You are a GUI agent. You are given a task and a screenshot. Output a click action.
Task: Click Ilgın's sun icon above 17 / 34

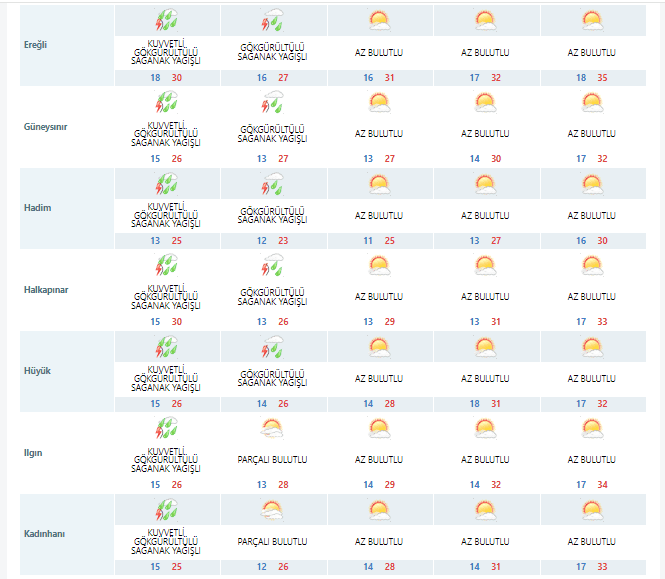tap(592, 428)
